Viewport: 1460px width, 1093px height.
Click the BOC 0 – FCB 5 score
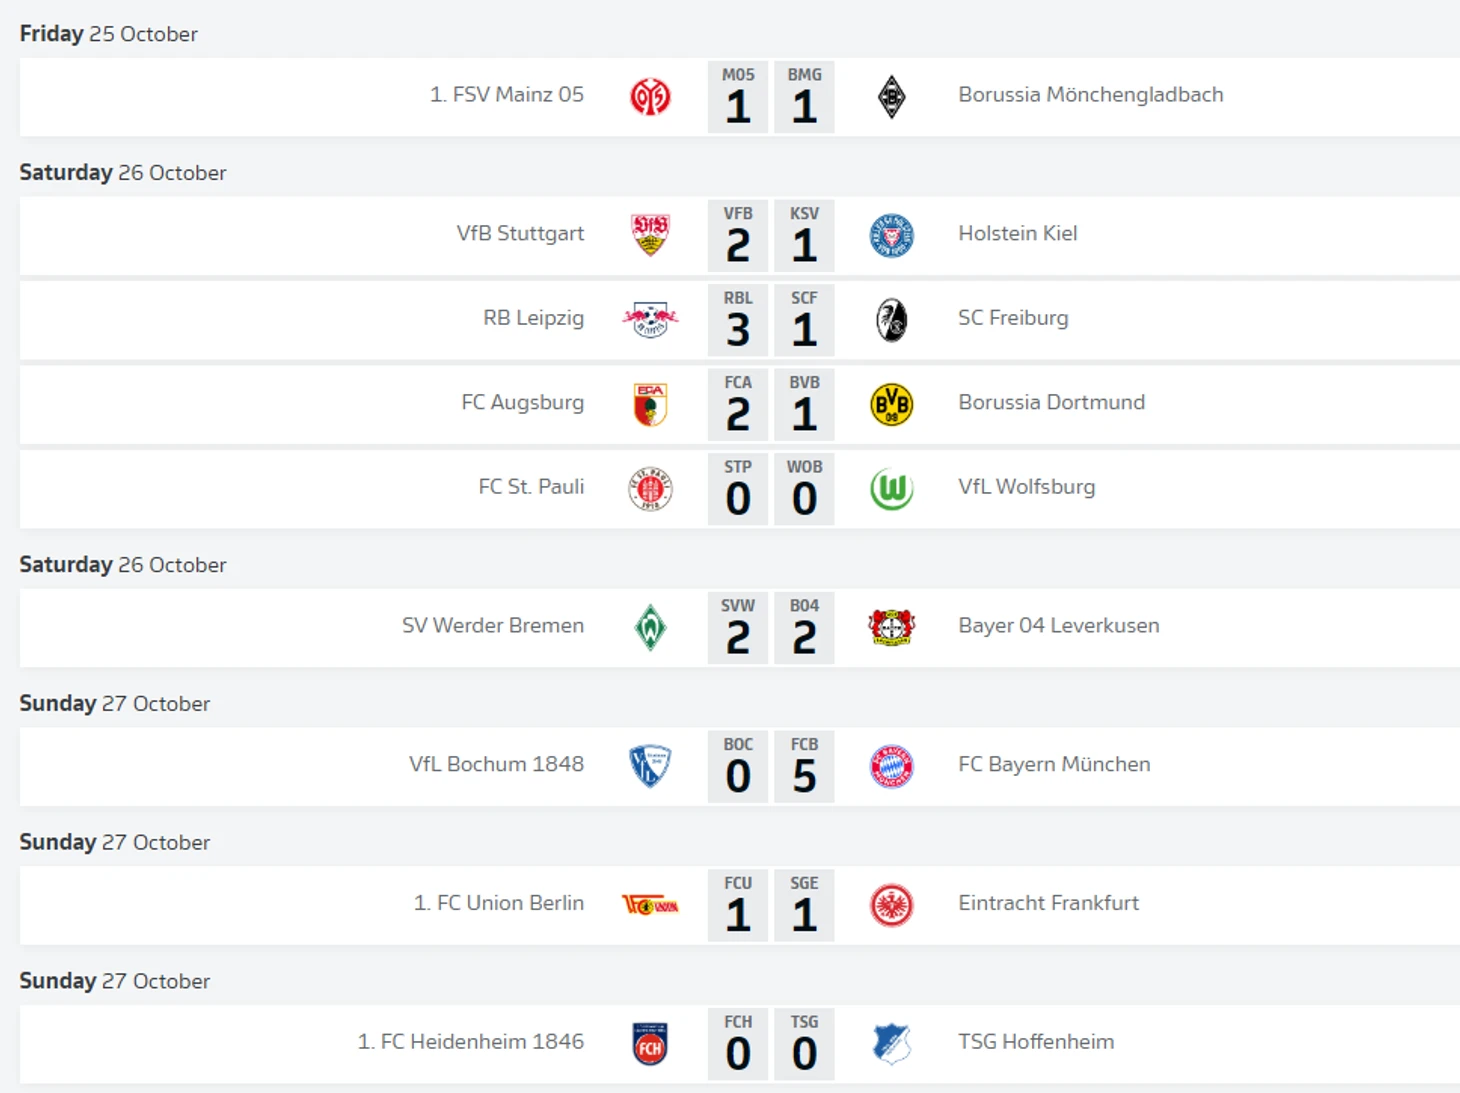(771, 767)
